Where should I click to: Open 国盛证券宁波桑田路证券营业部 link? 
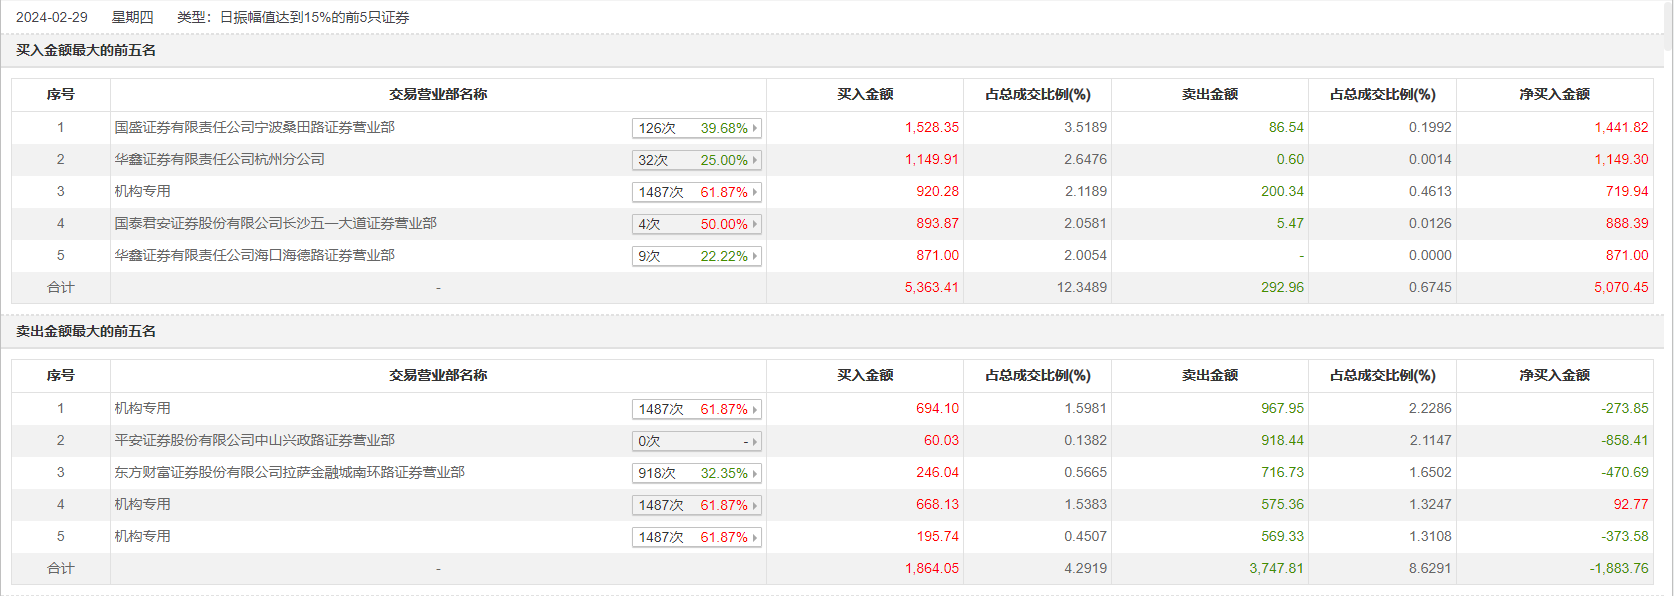pyautogui.click(x=254, y=127)
